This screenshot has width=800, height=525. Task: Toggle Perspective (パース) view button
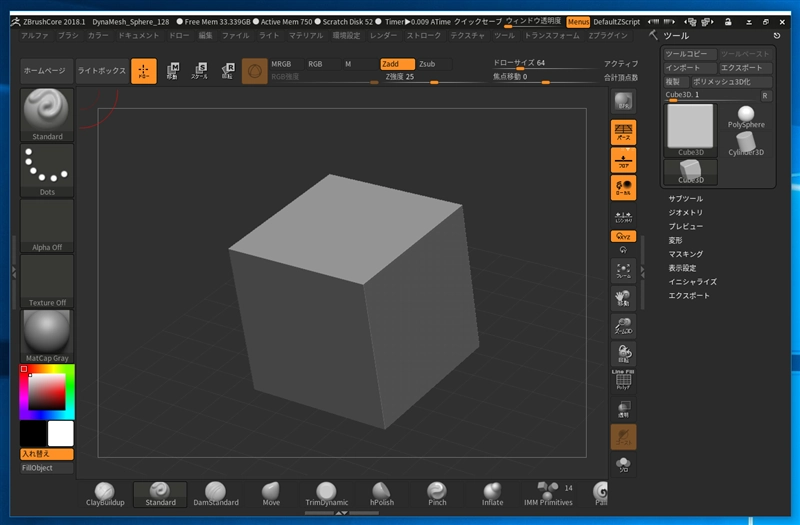click(623, 132)
